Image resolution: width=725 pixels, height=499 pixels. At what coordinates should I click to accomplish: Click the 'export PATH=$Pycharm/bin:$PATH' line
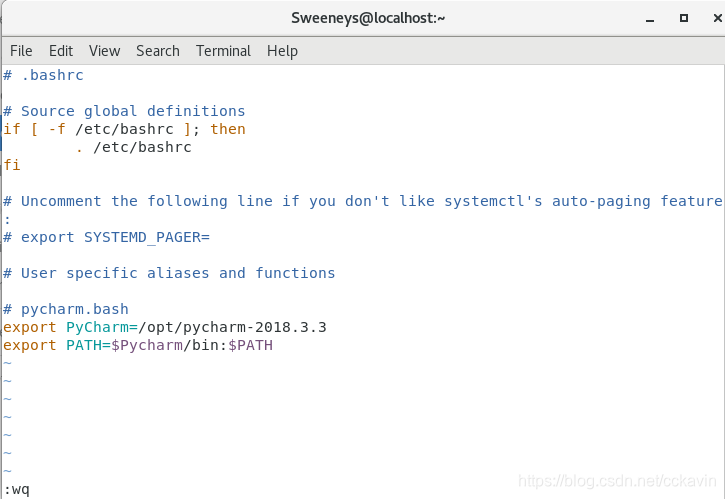click(138, 345)
